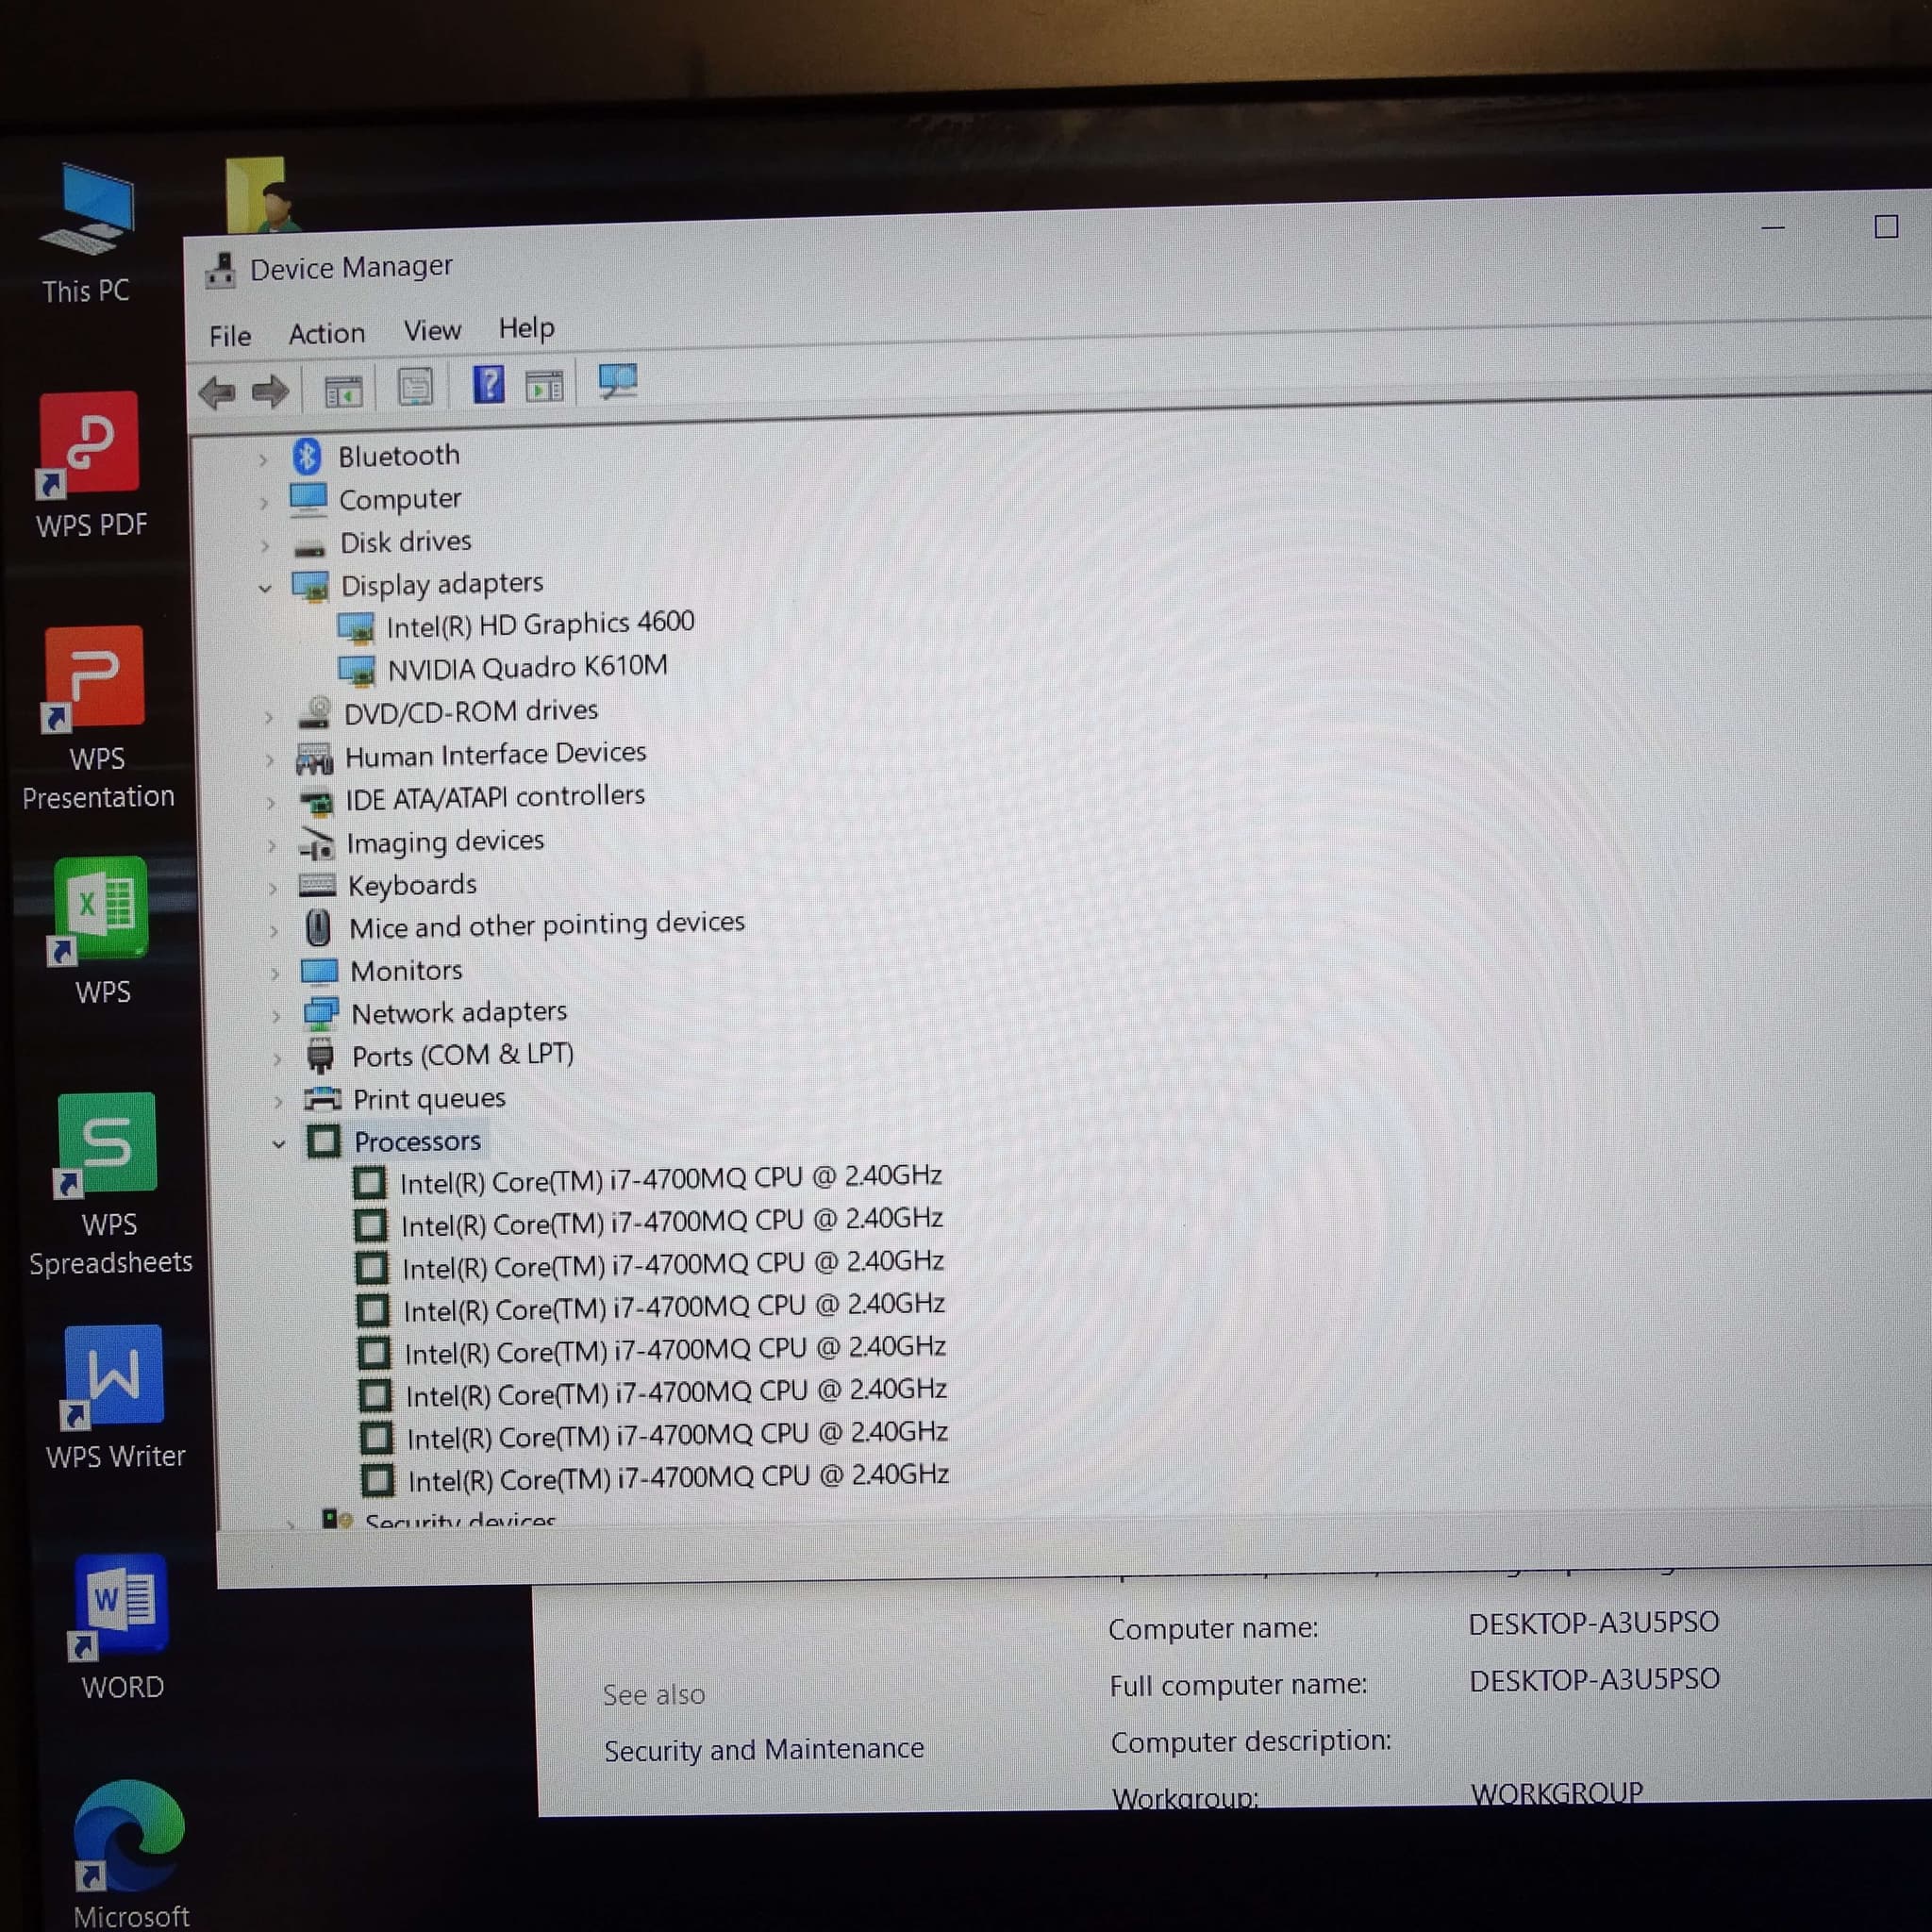Click the Forward arrow toolbar icon
The height and width of the screenshot is (1932, 1932).
[x=271, y=391]
